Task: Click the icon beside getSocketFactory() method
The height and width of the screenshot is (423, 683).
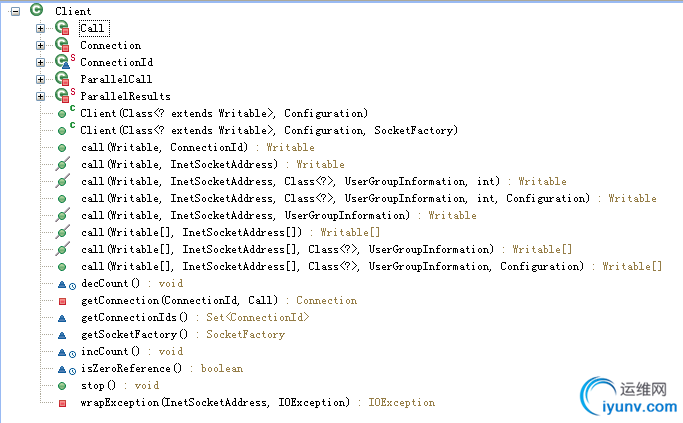Action: (62, 334)
